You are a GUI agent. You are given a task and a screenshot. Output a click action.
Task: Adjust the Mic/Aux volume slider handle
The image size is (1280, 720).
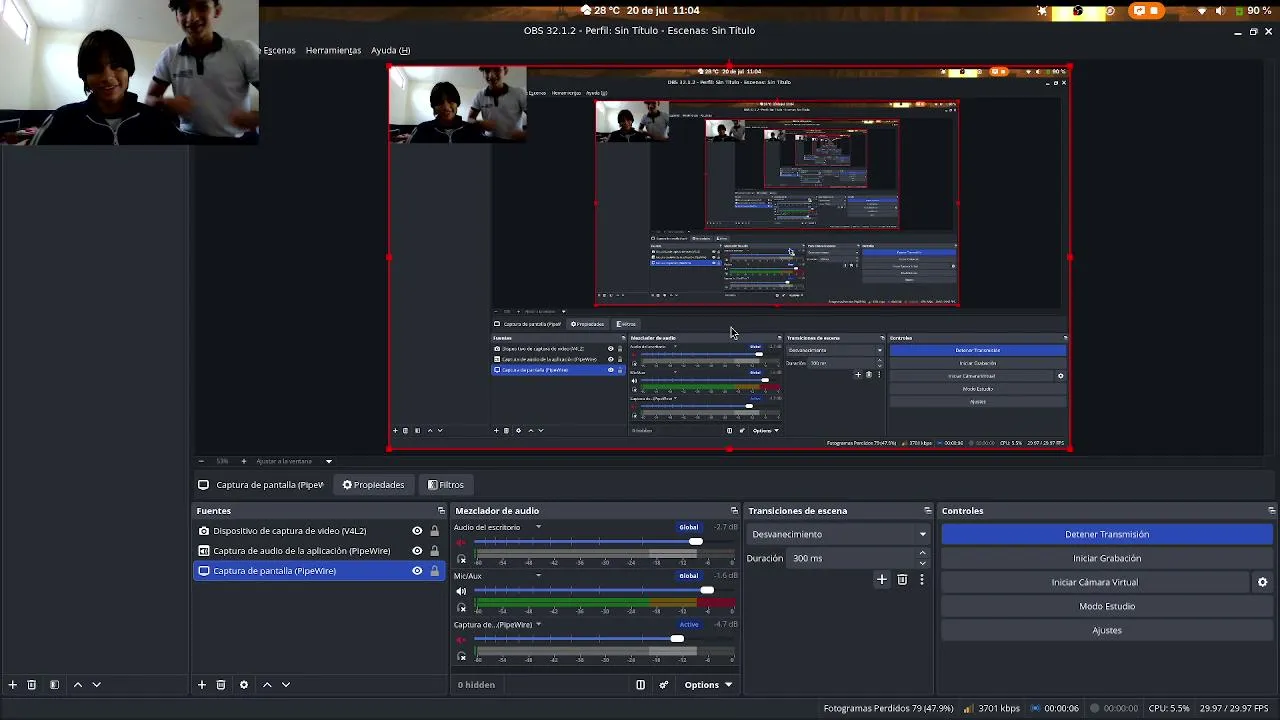pyautogui.click(x=707, y=590)
